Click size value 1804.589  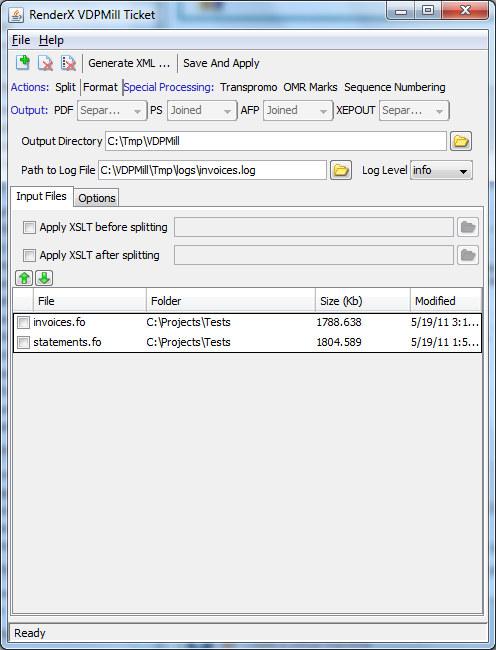point(339,342)
